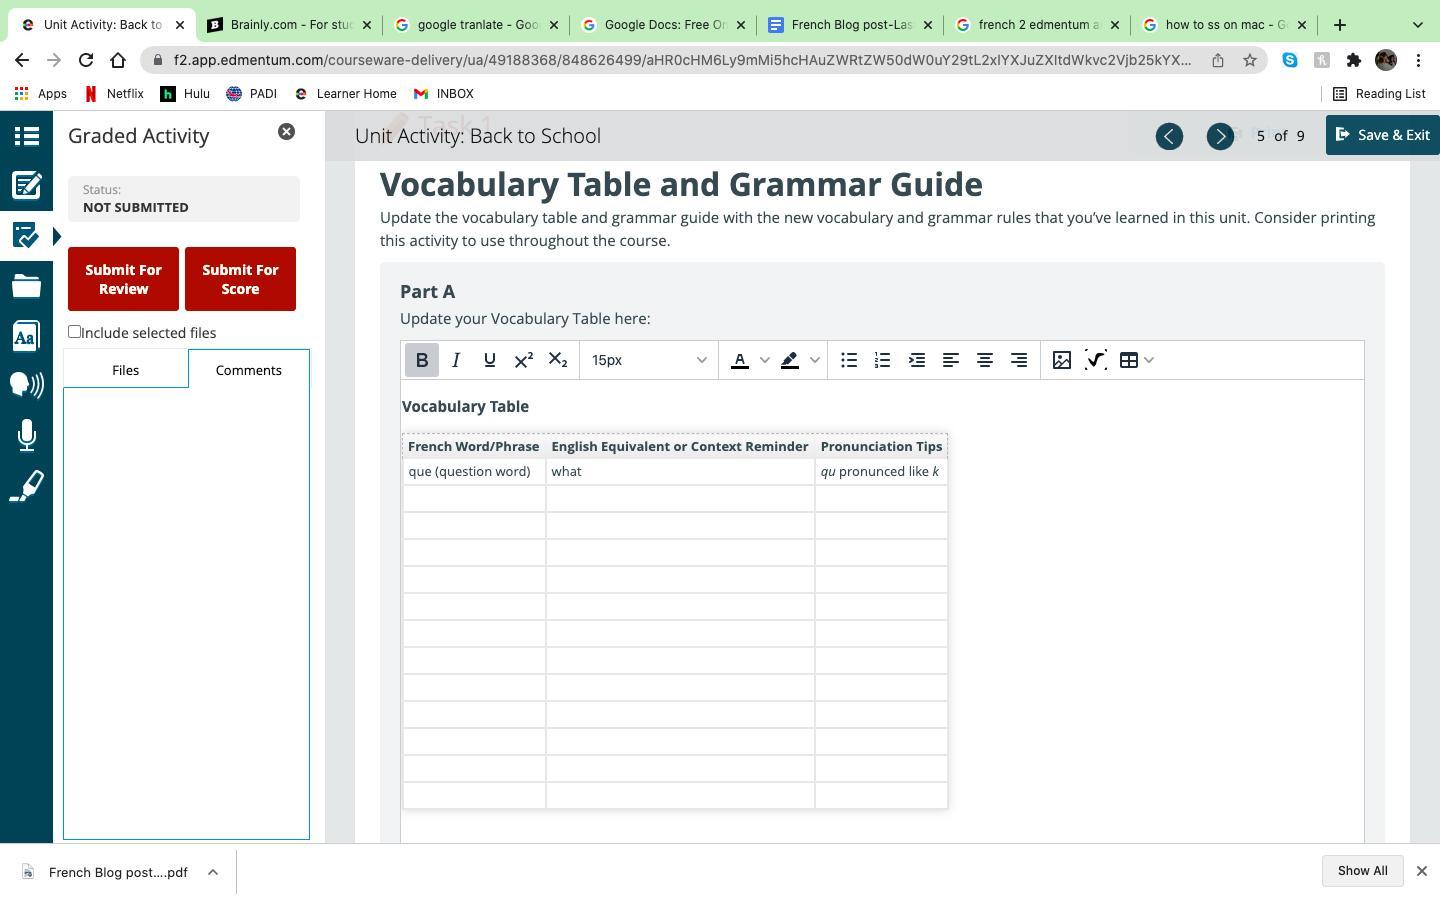
Task: Select the highlight color marker
Action: pos(790,360)
